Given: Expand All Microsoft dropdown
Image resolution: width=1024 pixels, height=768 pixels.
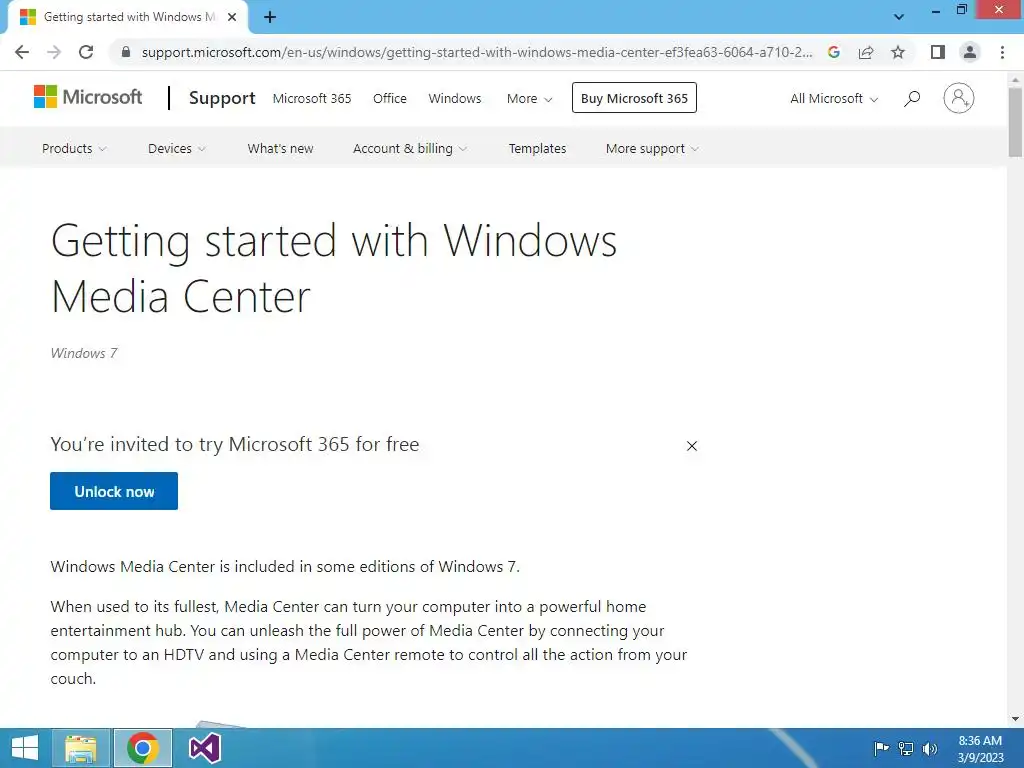Looking at the screenshot, I should pyautogui.click(x=834, y=99).
